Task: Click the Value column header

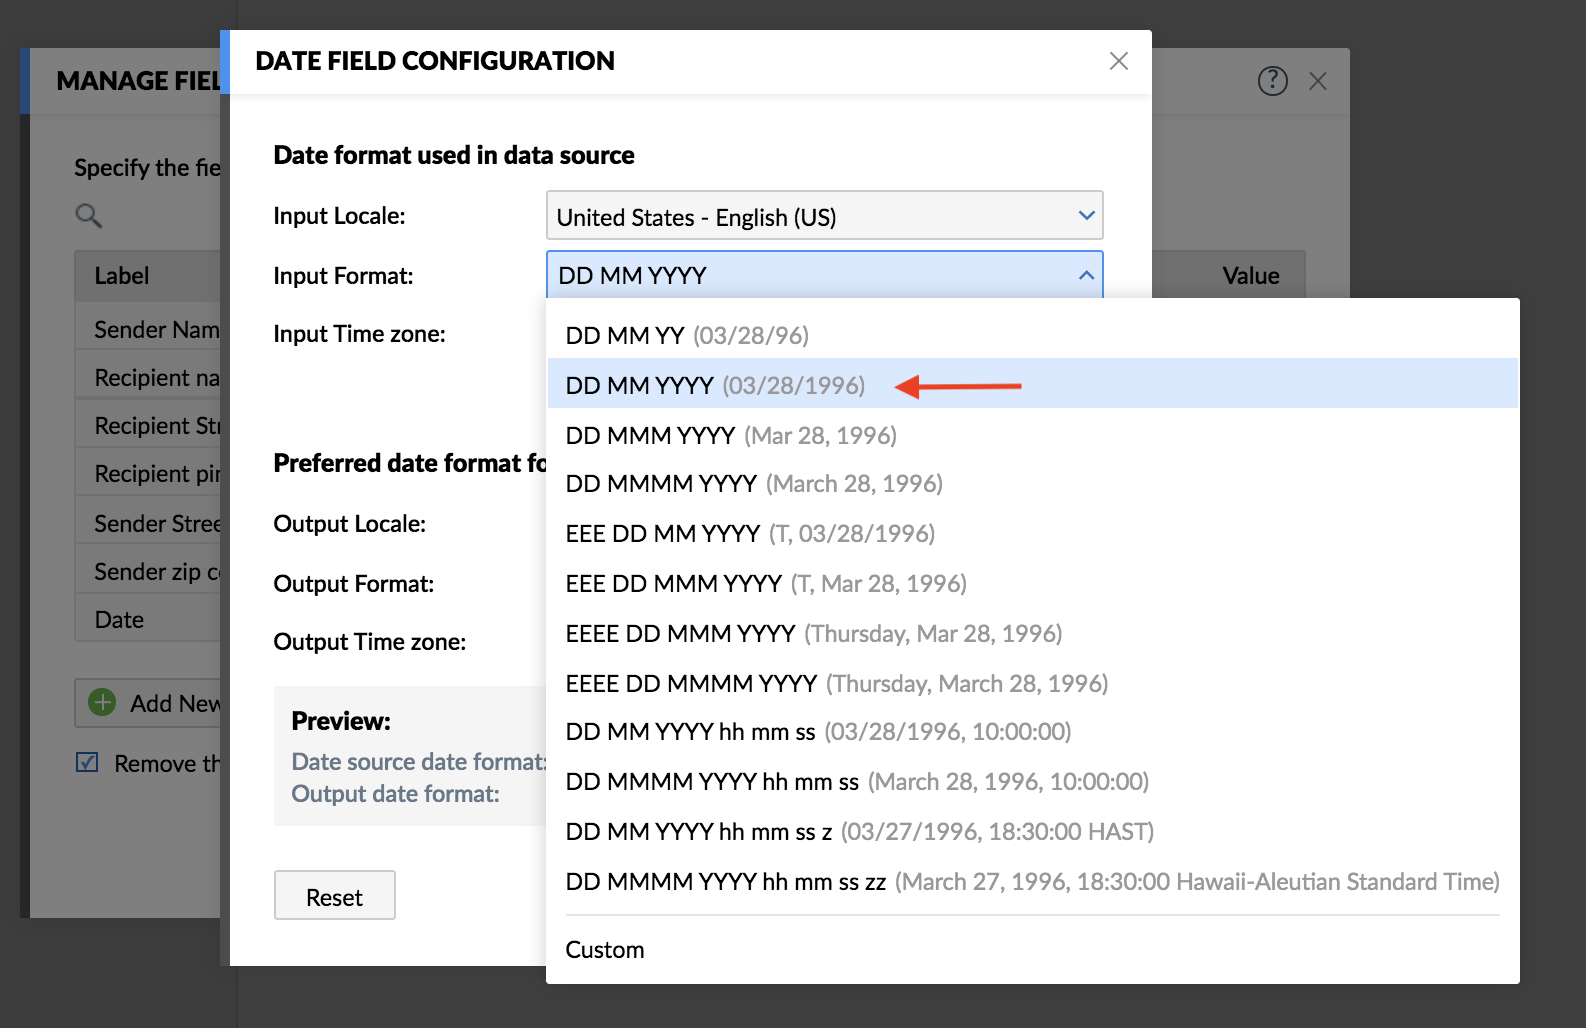Action: [1250, 276]
